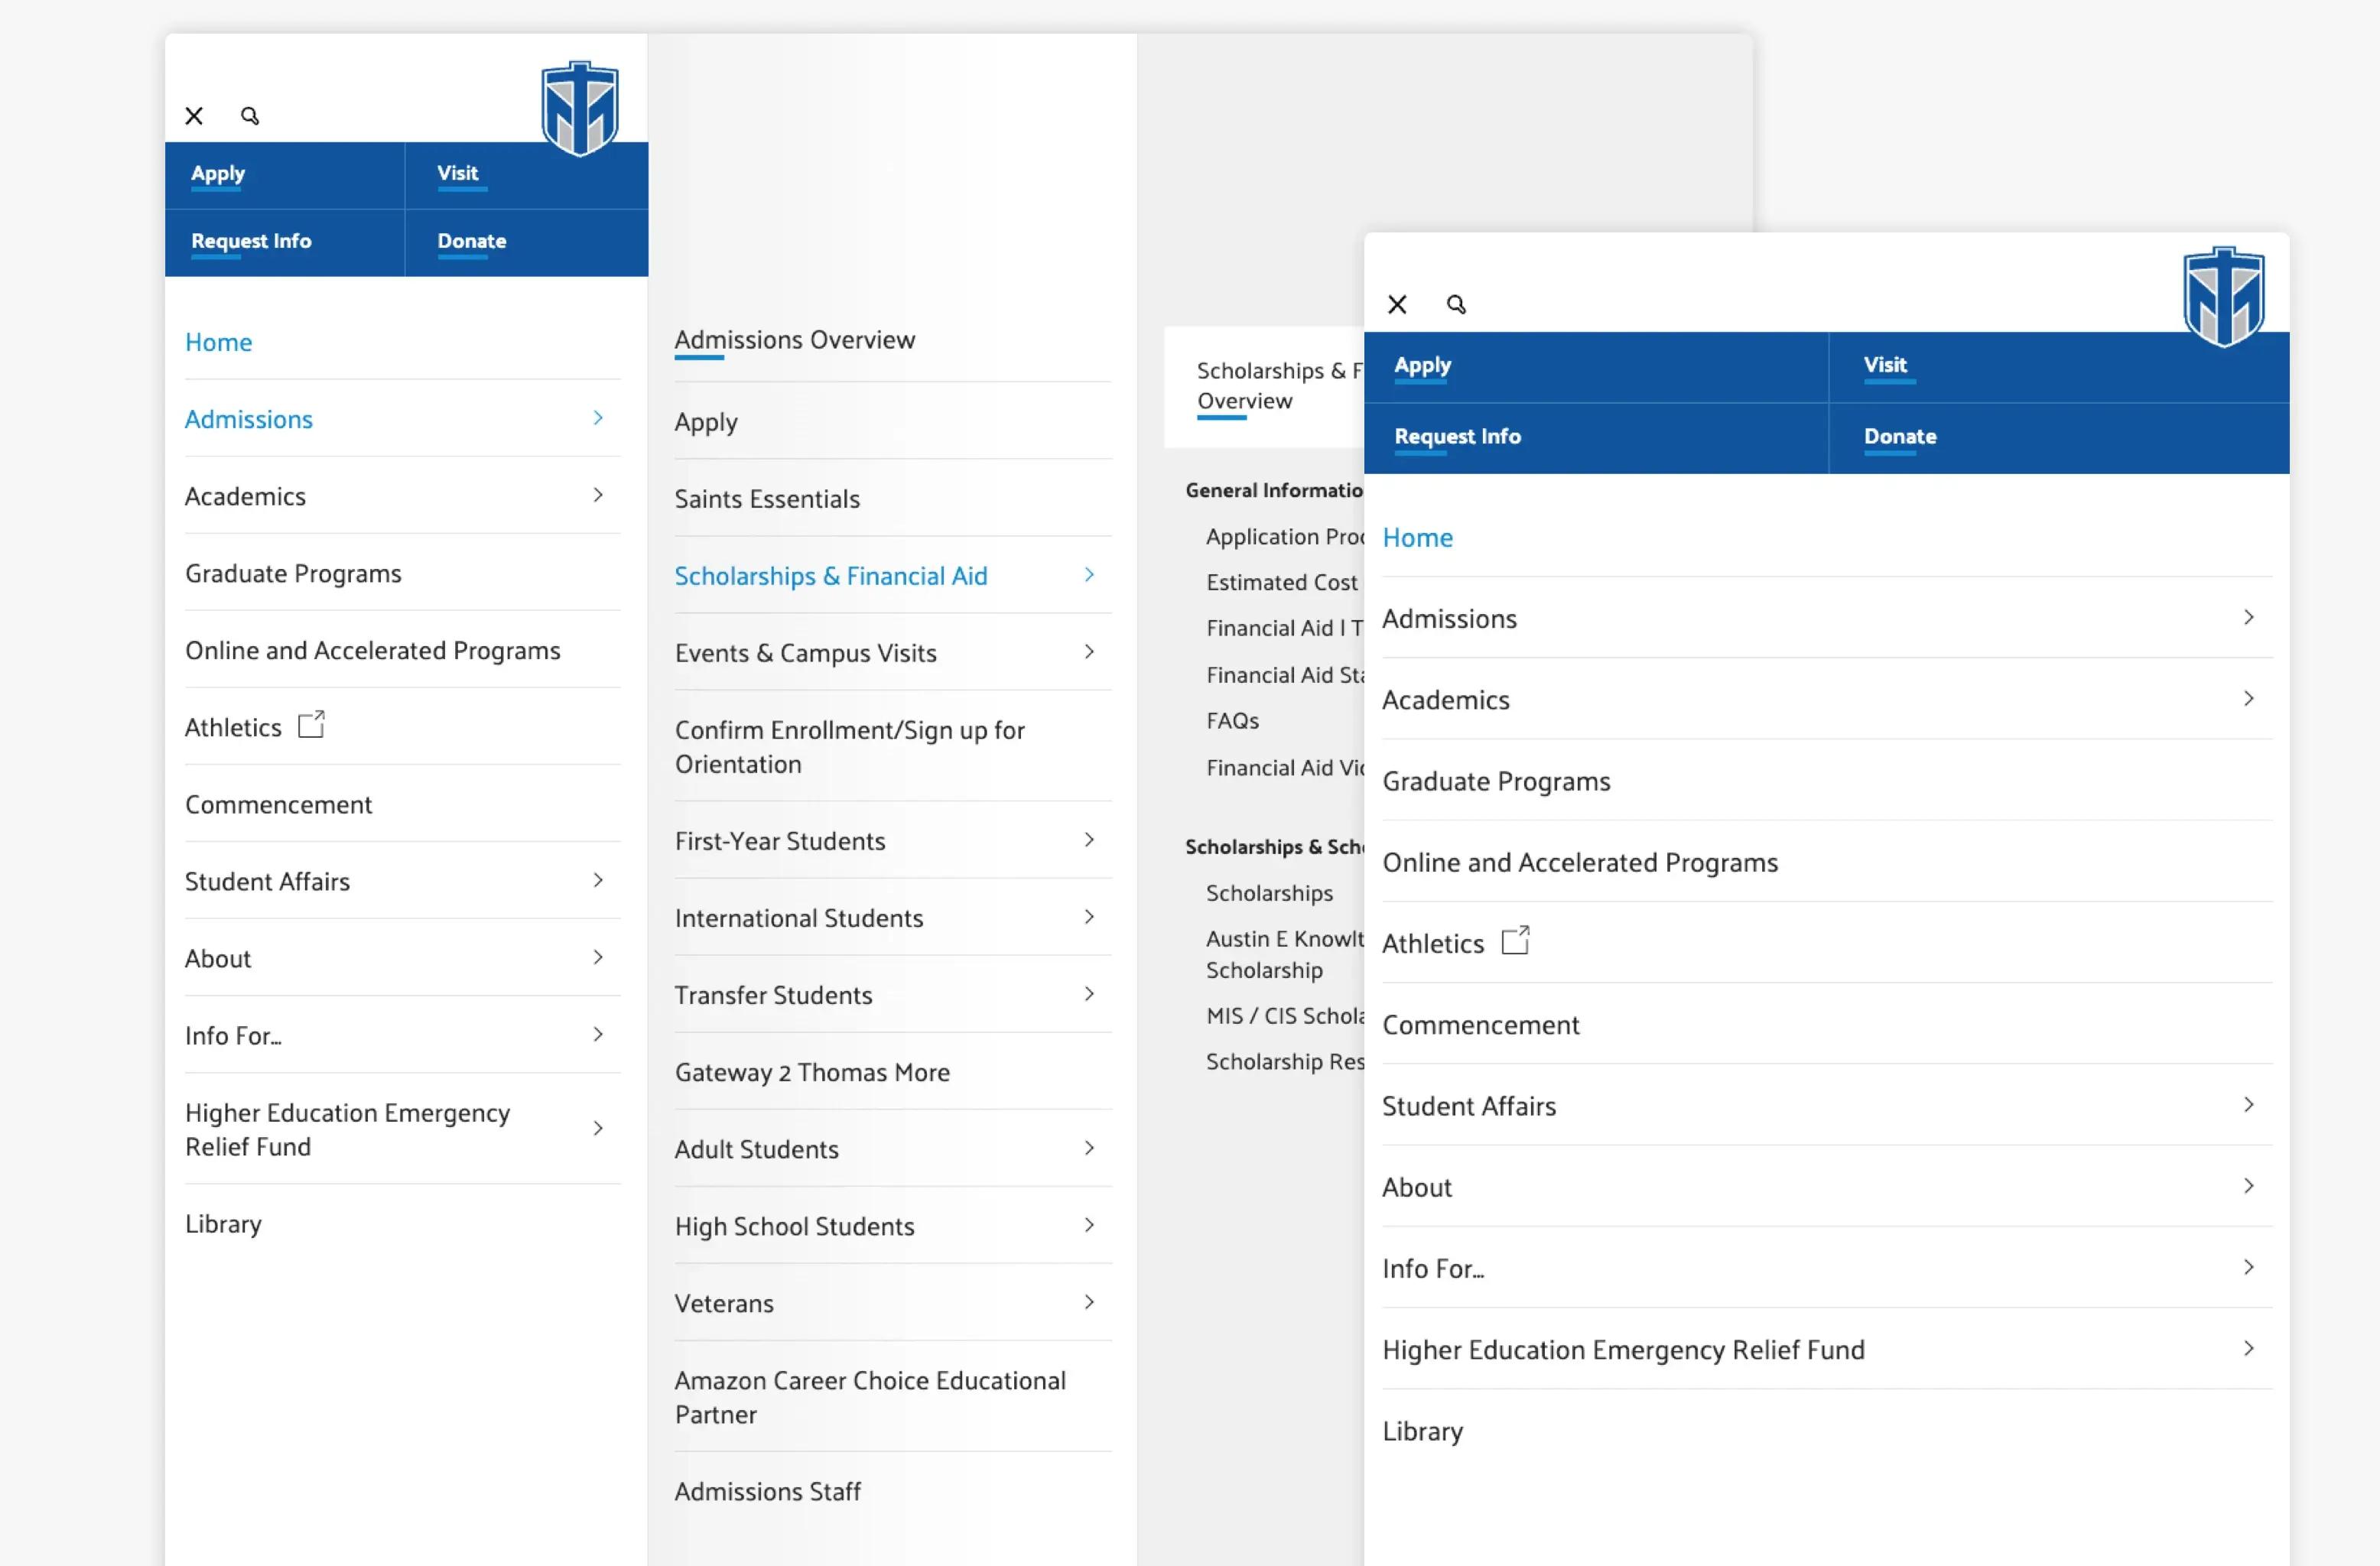
Task: Expand Academics chevron in left panel
Action: [x=598, y=495]
